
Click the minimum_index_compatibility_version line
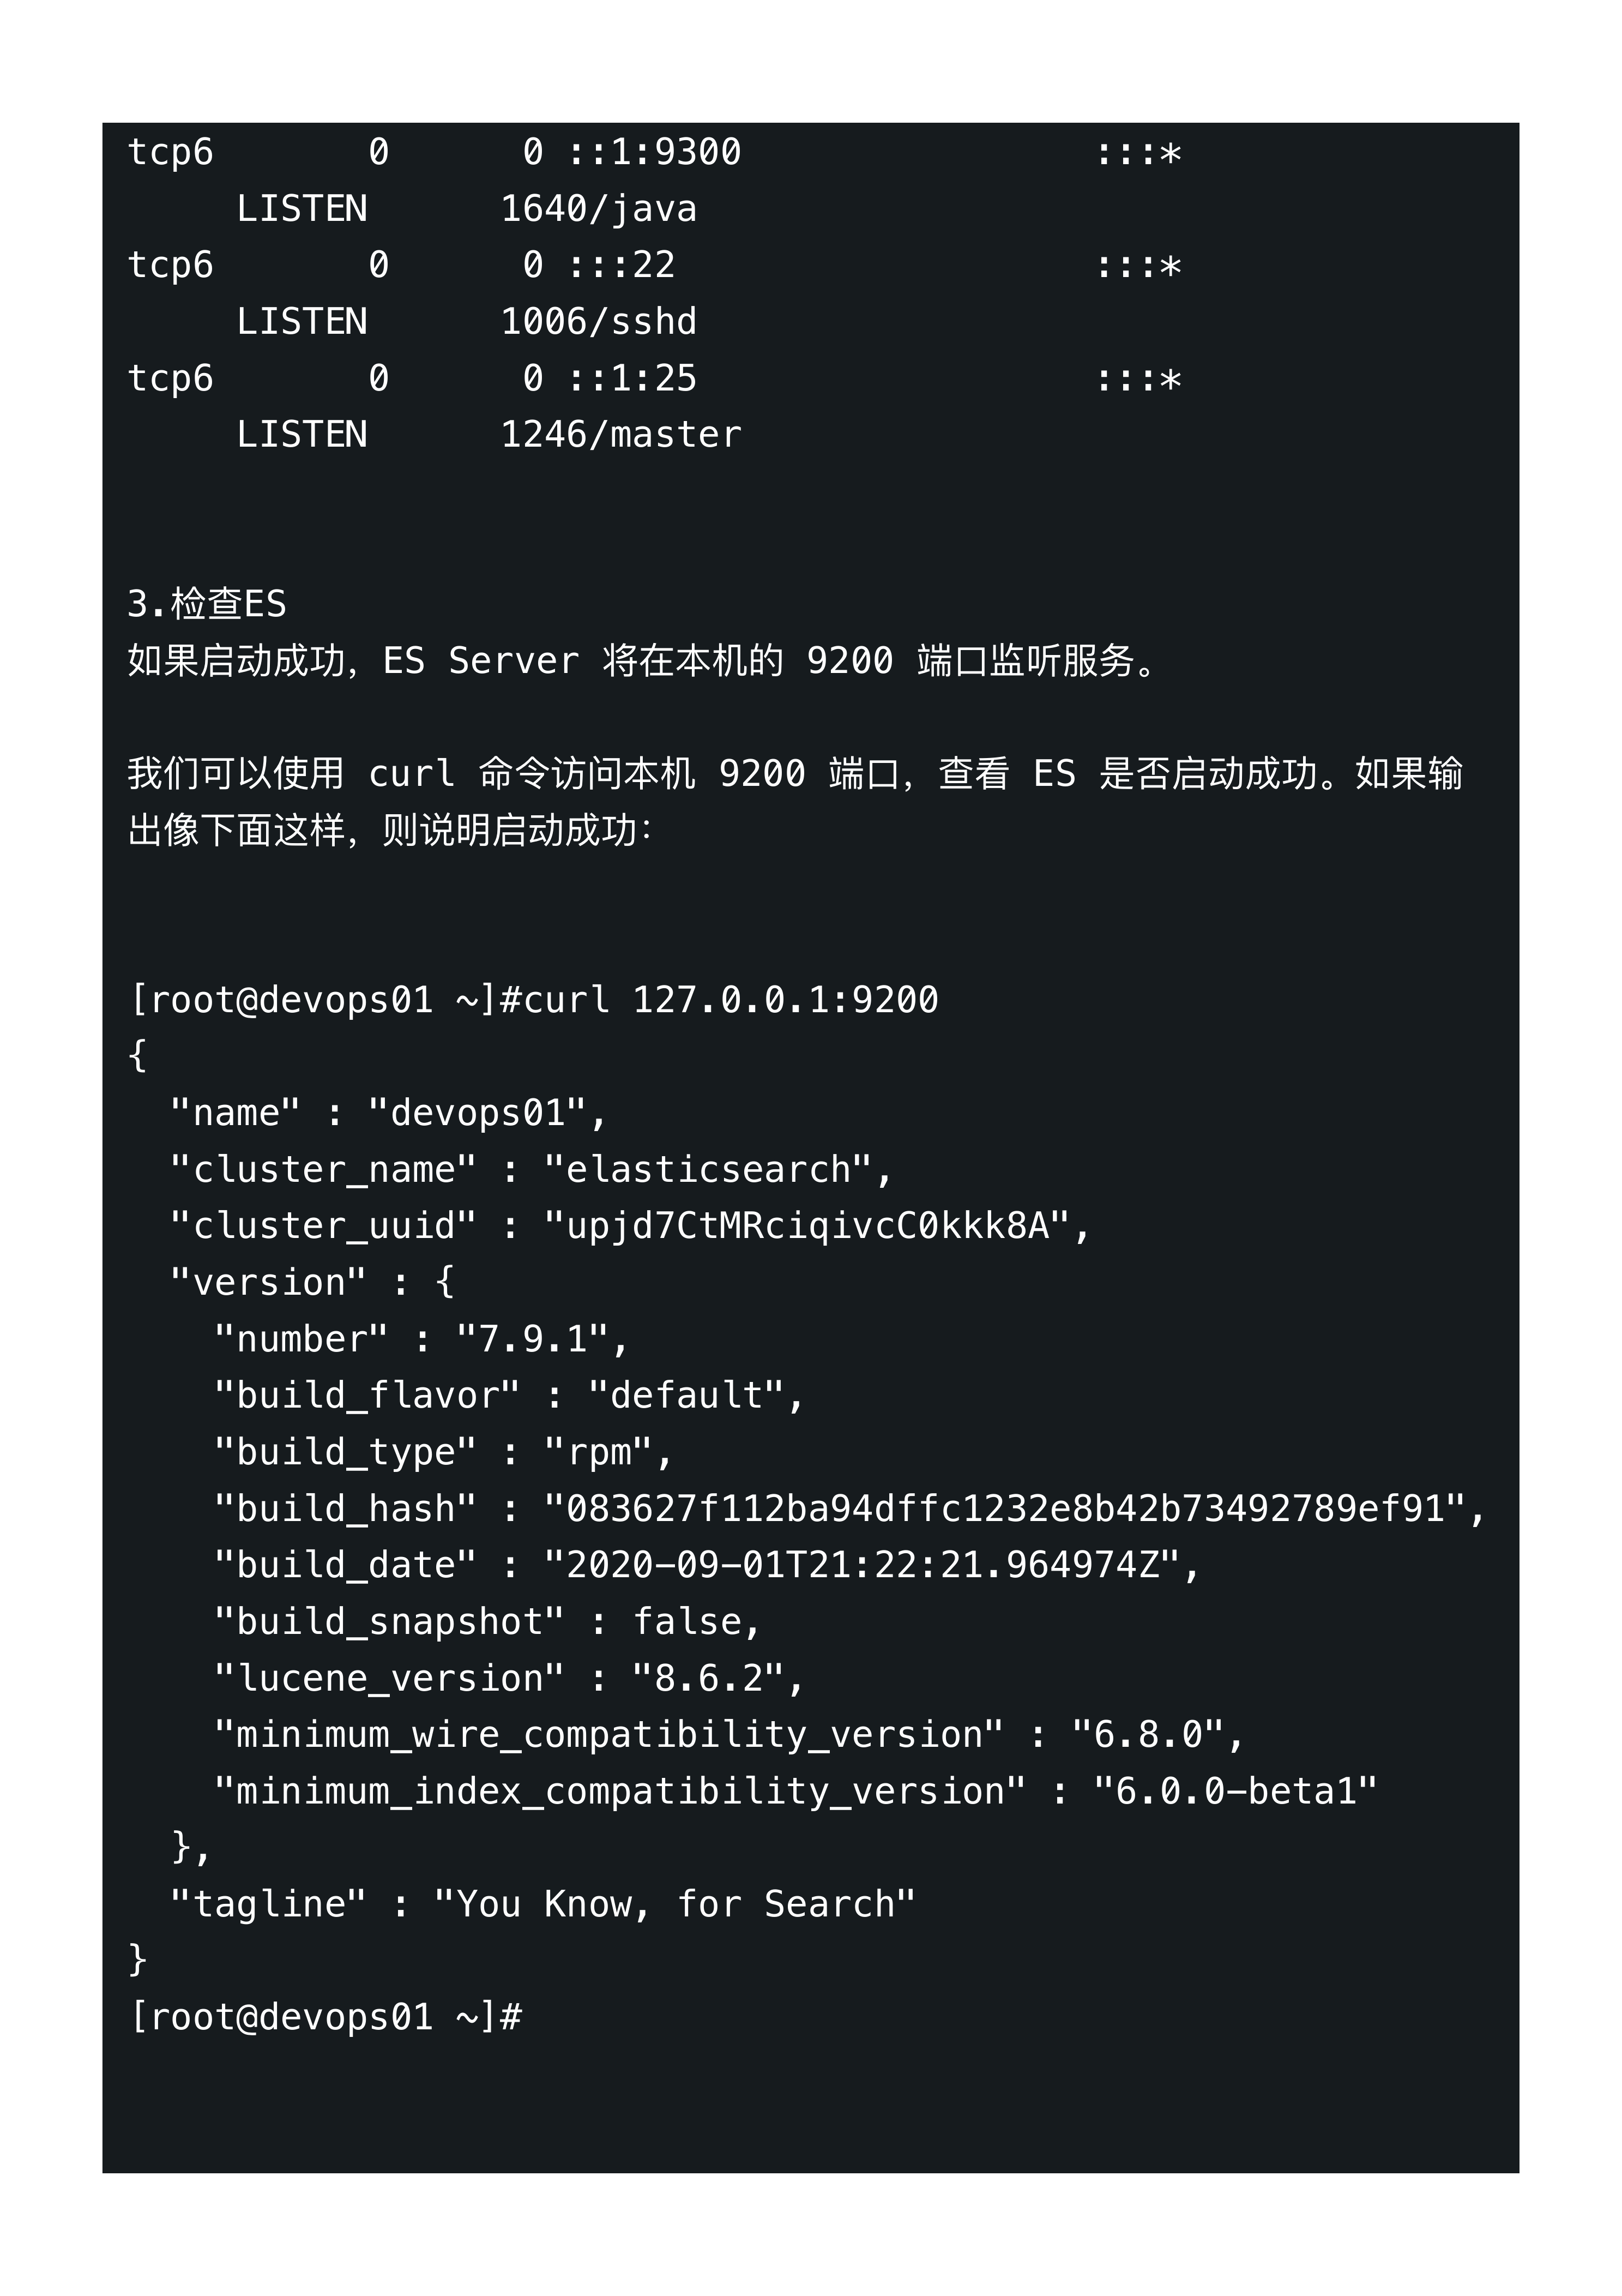click(x=796, y=1790)
